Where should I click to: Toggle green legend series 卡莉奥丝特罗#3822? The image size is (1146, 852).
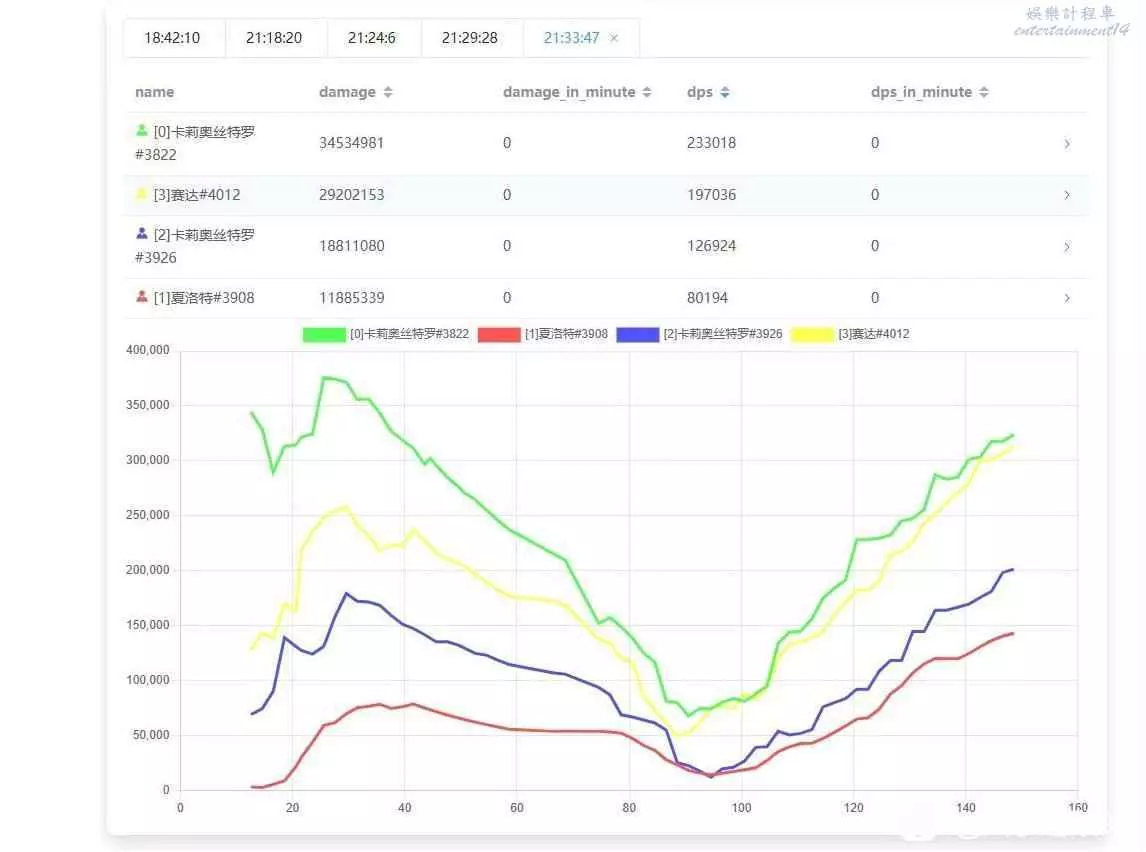323,335
